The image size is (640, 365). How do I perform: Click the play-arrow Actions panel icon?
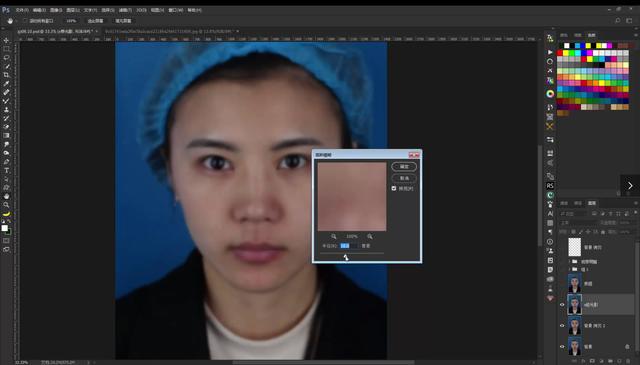(550, 52)
